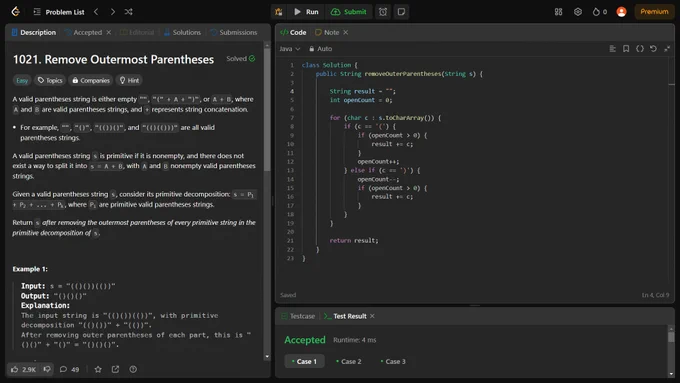The width and height of the screenshot is (680, 383).
Task: Expand the Hint tag
Action: click(129, 80)
